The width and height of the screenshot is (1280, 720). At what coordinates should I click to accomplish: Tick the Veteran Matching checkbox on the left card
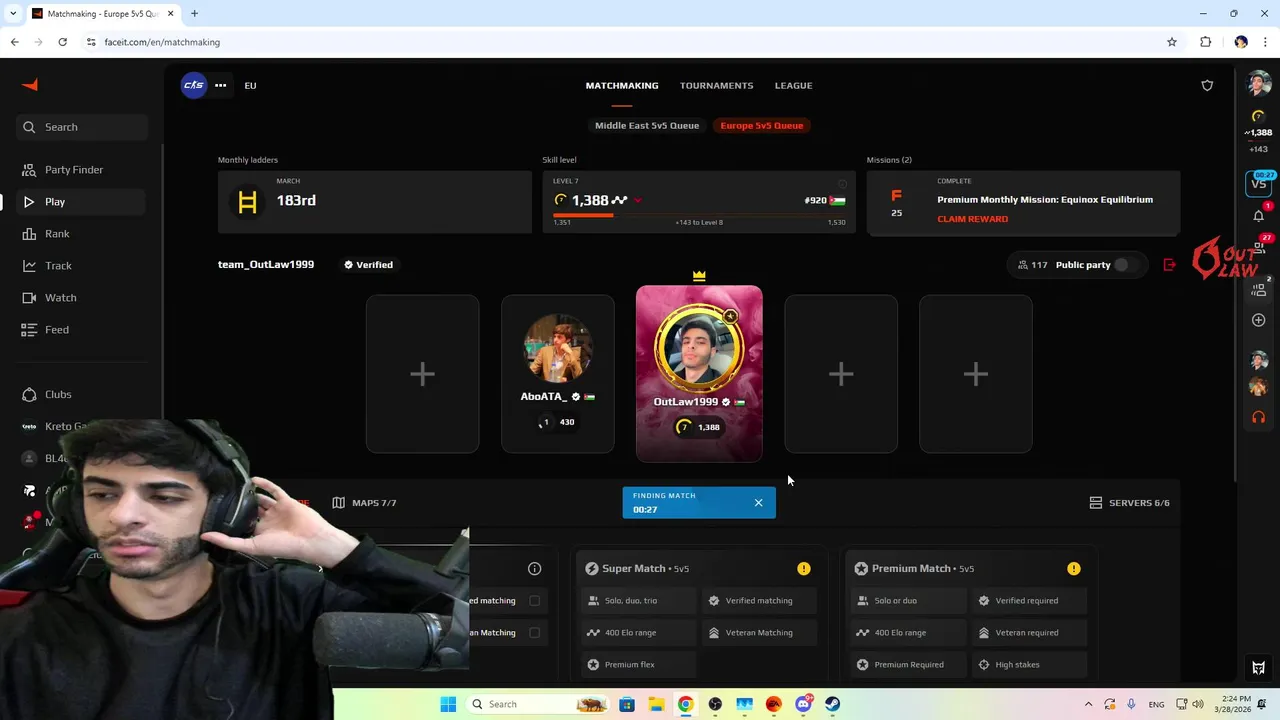[x=535, y=633]
